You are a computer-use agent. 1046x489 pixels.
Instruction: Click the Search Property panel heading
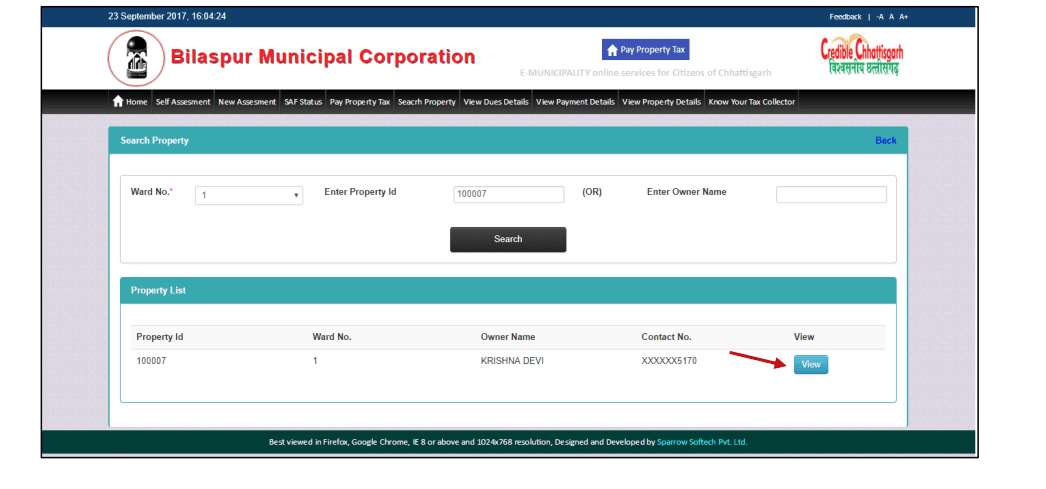pos(154,141)
